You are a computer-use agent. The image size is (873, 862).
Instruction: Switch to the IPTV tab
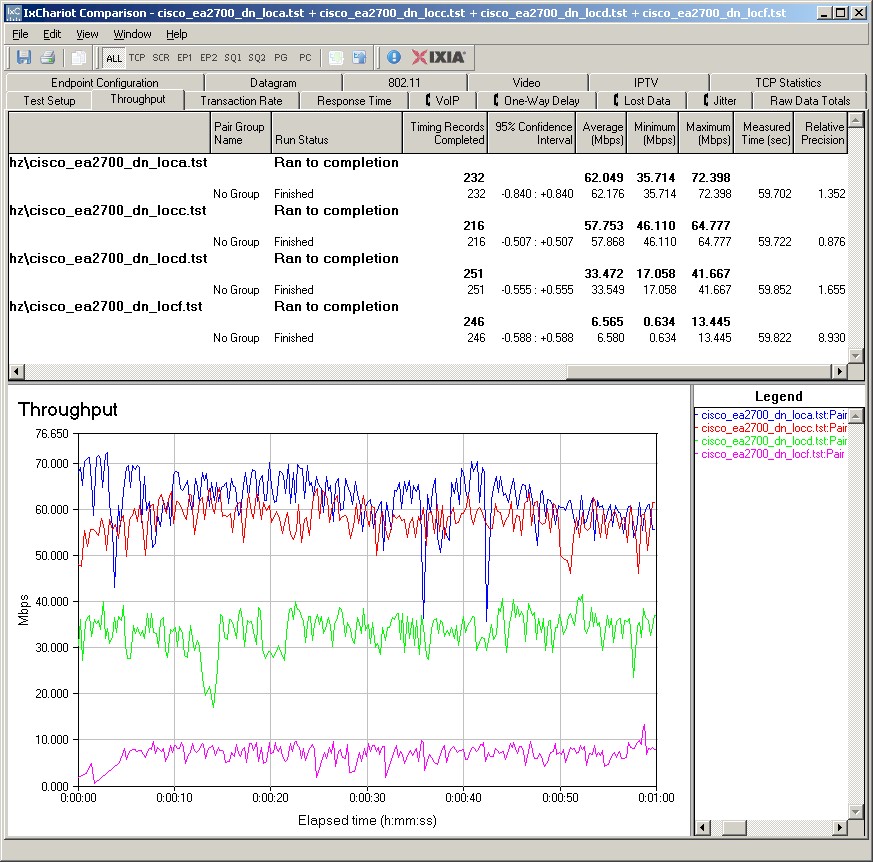tap(646, 82)
